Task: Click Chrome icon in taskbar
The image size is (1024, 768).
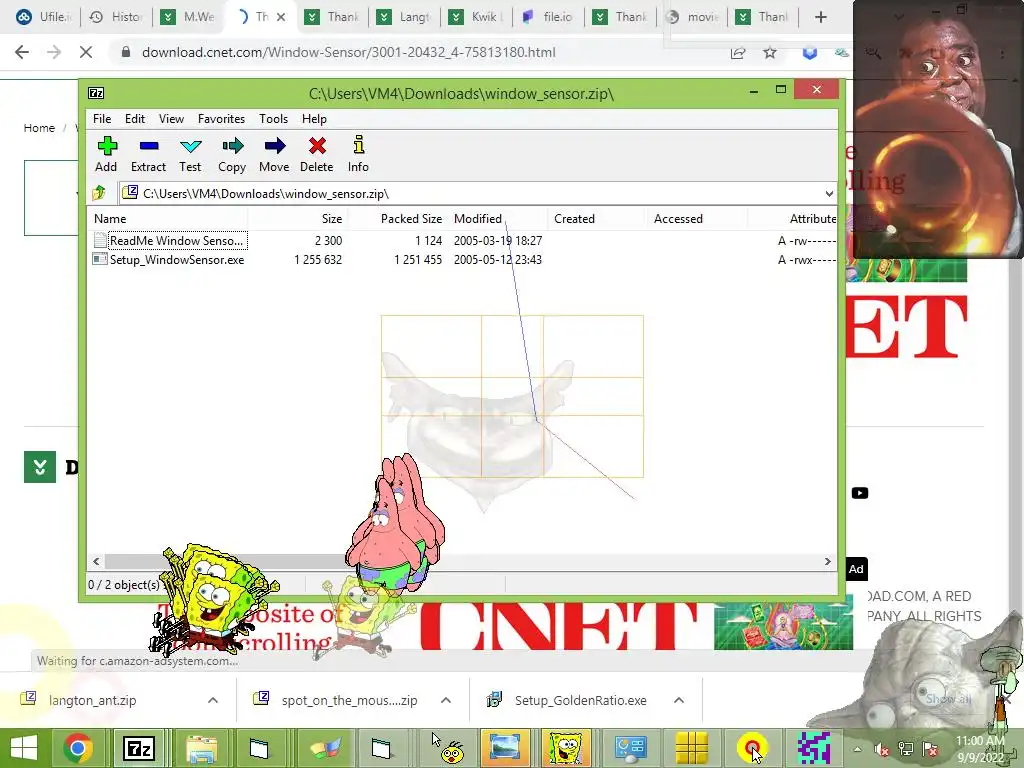Action: tap(78, 748)
